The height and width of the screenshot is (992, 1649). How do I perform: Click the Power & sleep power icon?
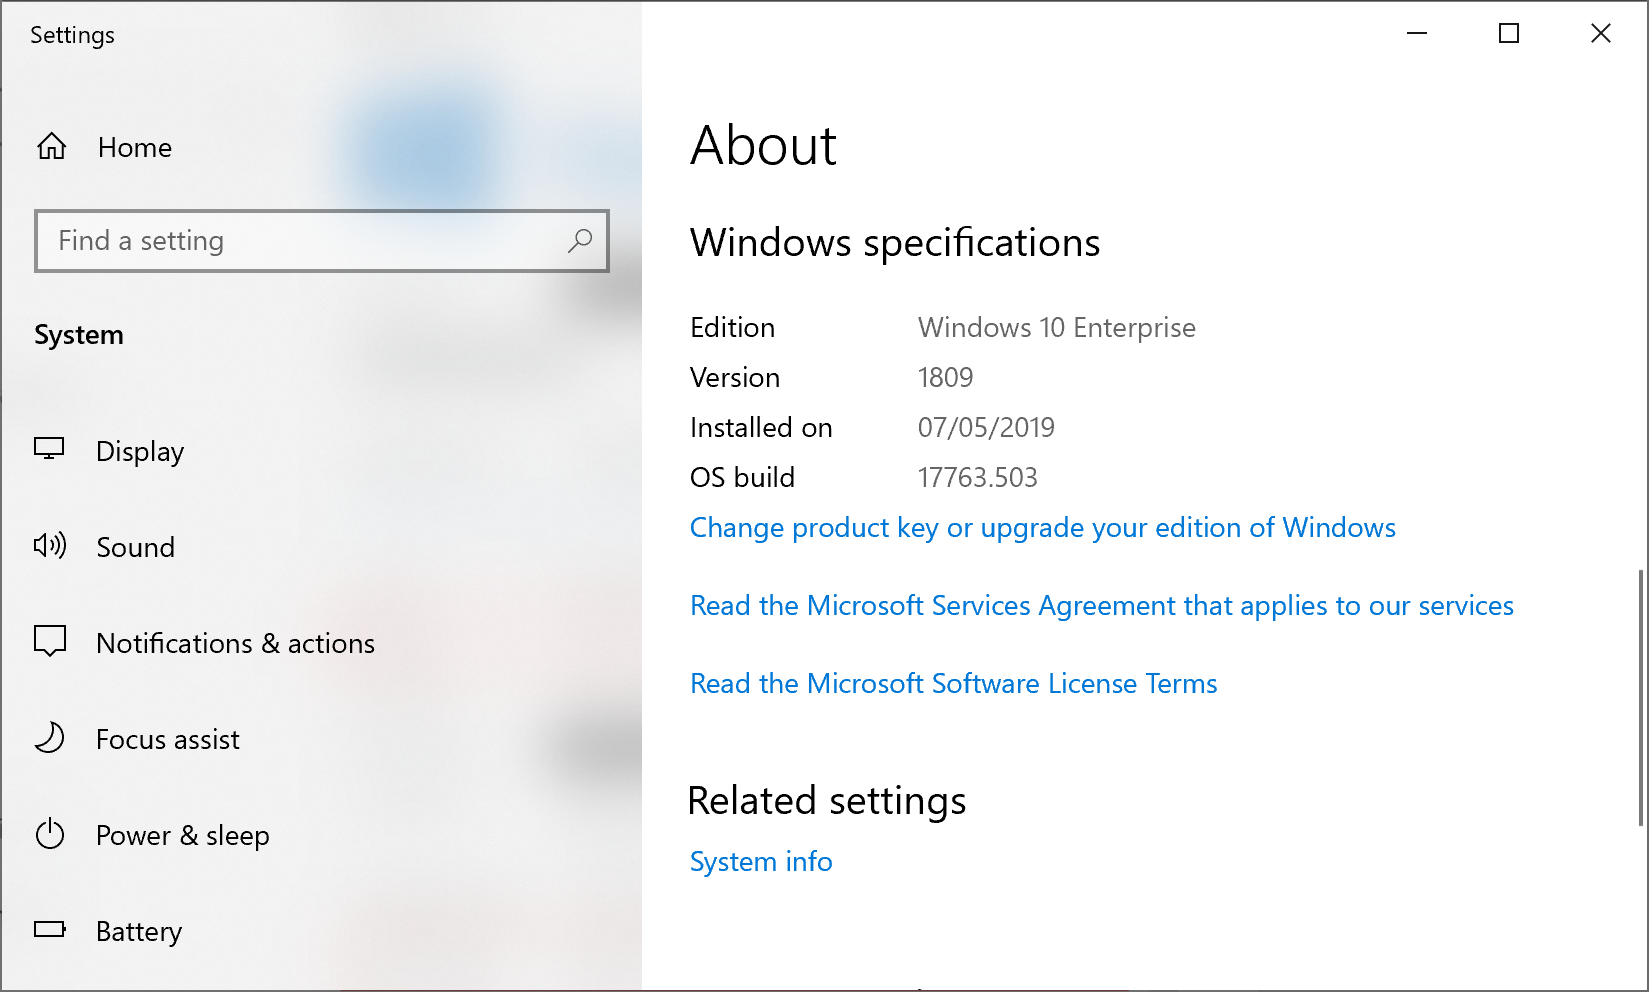tap(49, 834)
